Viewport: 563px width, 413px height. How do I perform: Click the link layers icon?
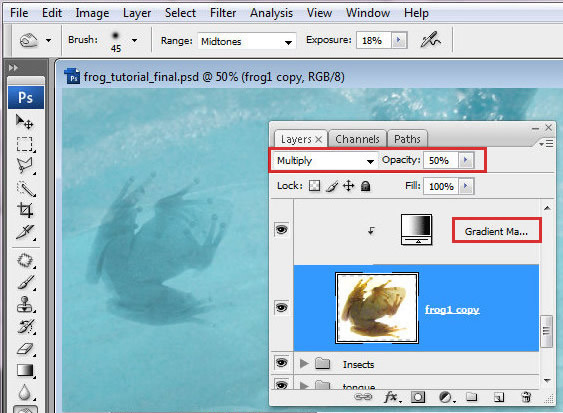pos(363,397)
